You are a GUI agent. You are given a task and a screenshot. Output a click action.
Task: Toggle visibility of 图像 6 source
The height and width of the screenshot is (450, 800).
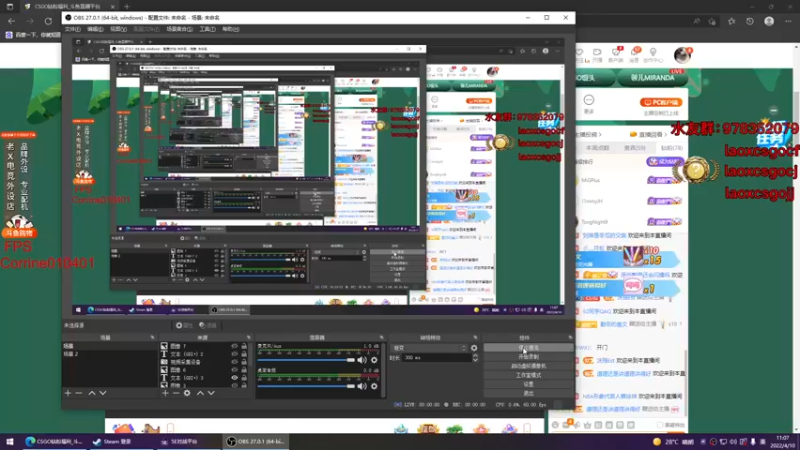point(235,369)
